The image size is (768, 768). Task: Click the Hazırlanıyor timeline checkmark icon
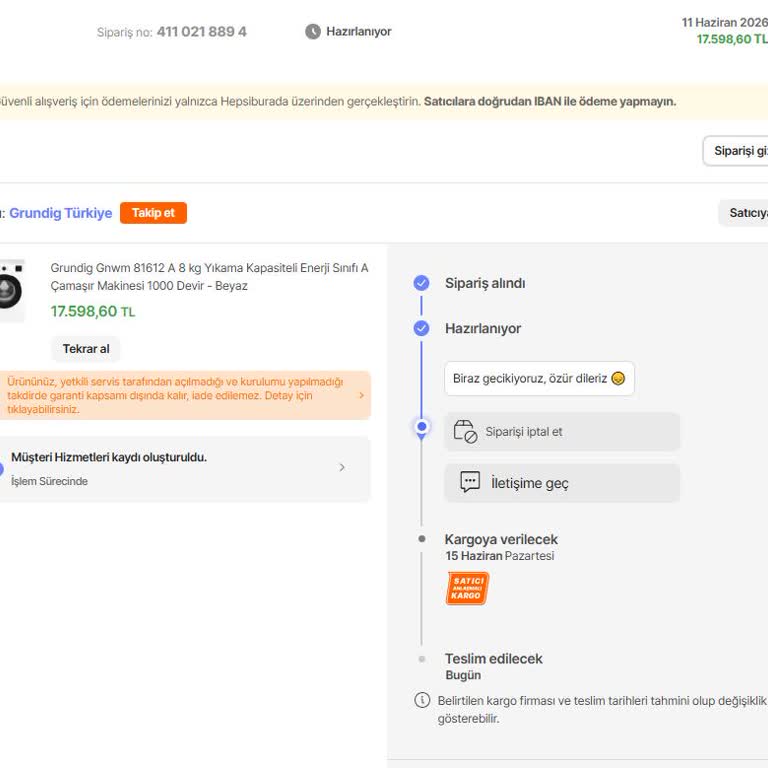coord(421,328)
